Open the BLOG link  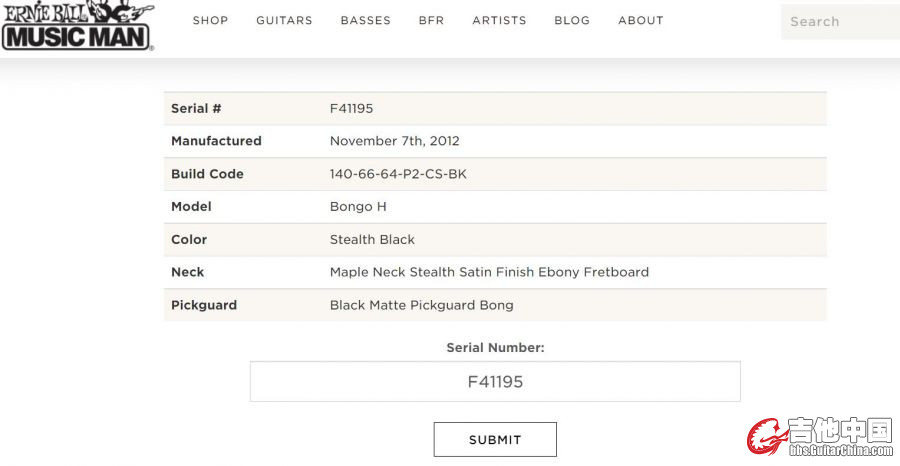click(572, 20)
